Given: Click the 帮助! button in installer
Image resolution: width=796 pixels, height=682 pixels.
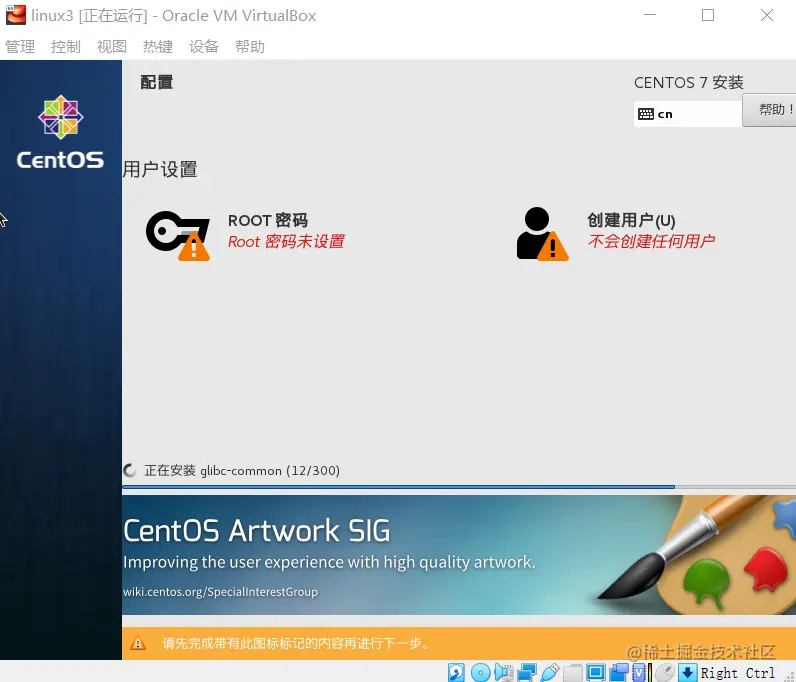Looking at the screenshot, I should [x=769, y=110].
